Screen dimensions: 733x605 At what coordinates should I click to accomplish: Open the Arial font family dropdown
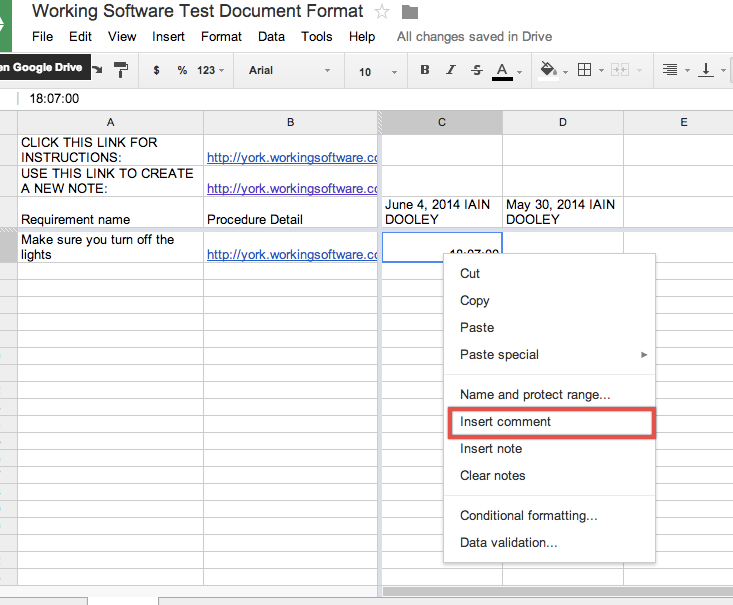pos(289,70)
